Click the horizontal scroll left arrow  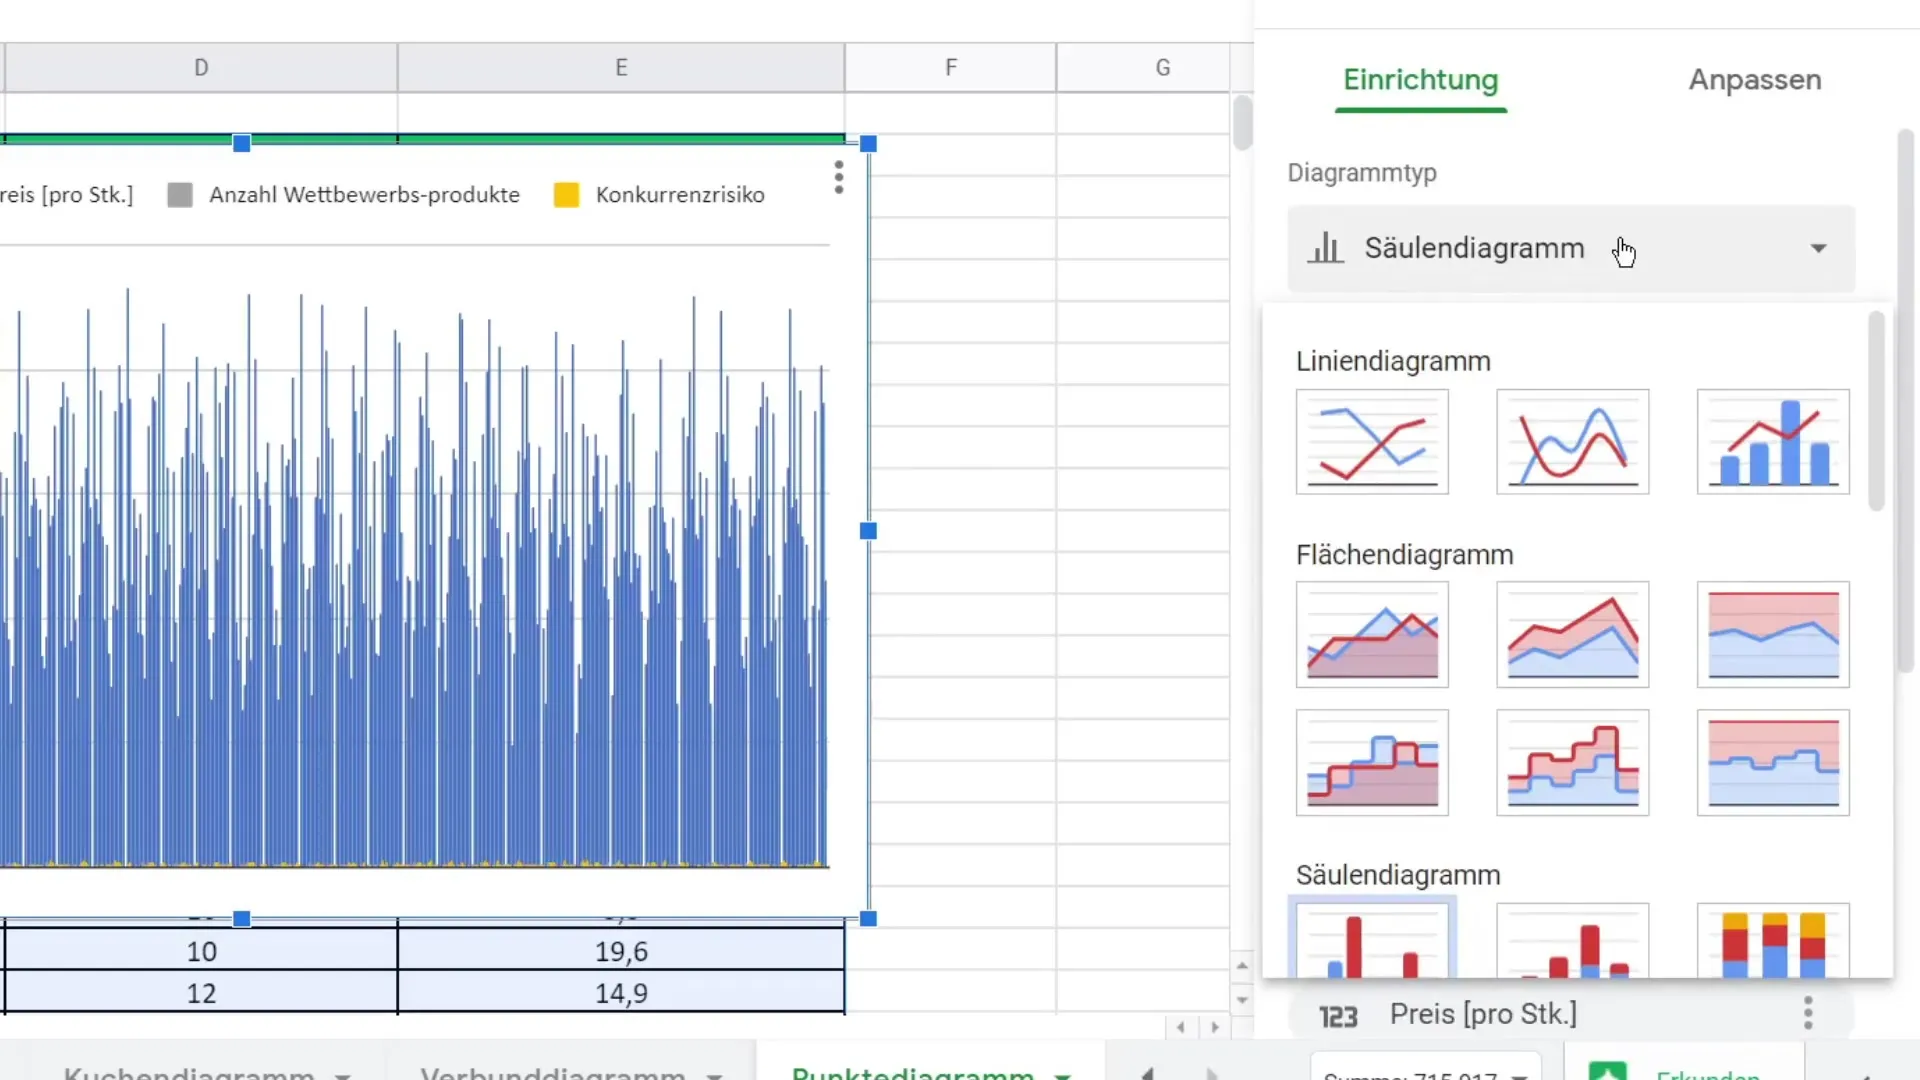(1181, 1027)
